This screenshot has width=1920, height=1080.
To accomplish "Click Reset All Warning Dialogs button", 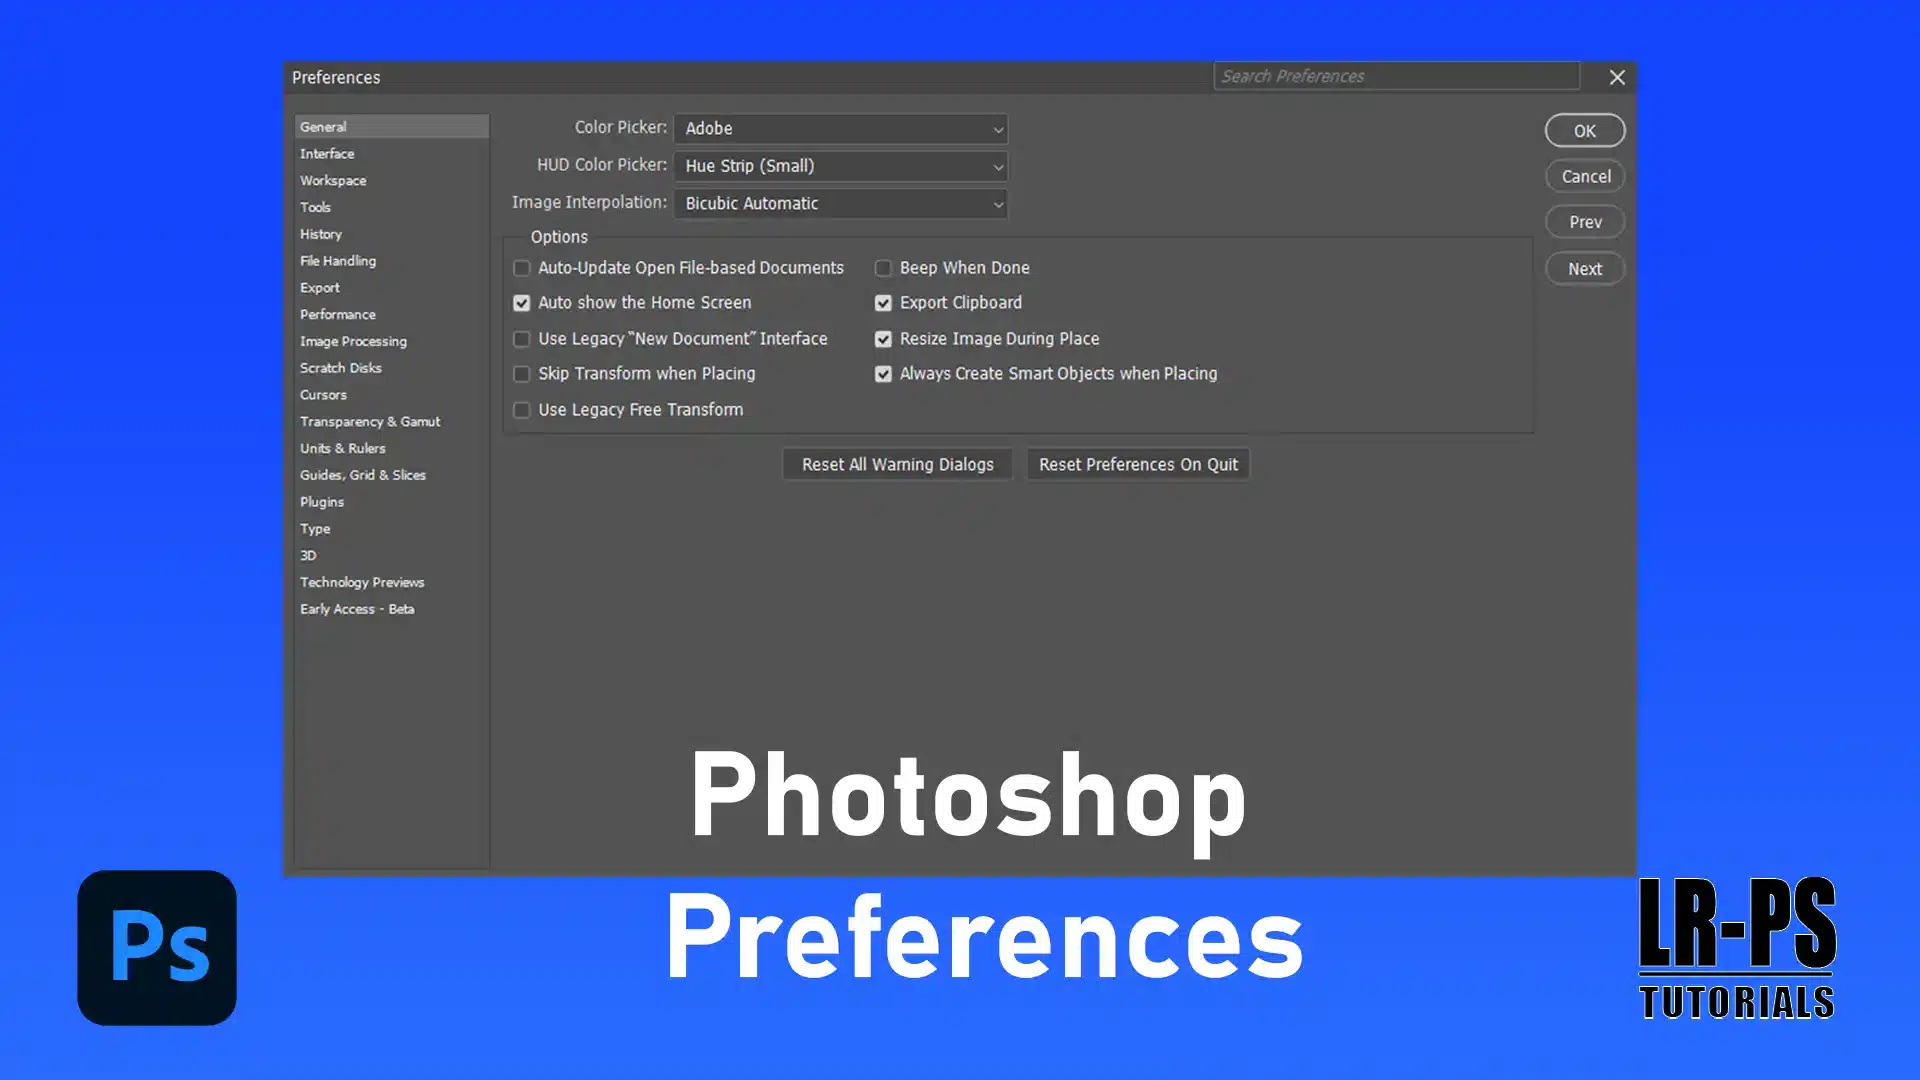I will tap(898, 463).
